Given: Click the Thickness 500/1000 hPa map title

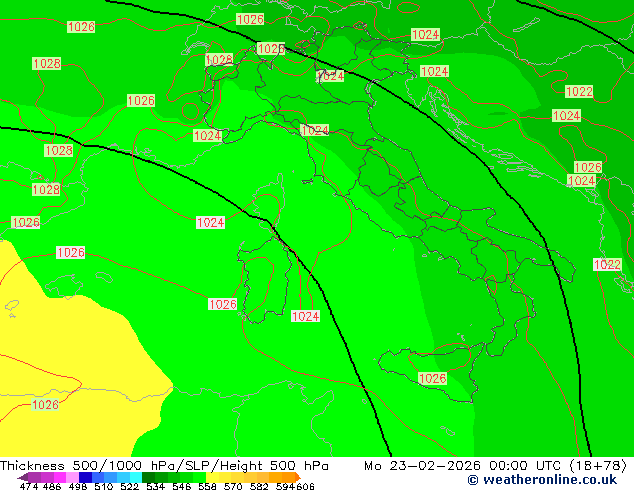Looking at the screenshot, I should [164, 466].
